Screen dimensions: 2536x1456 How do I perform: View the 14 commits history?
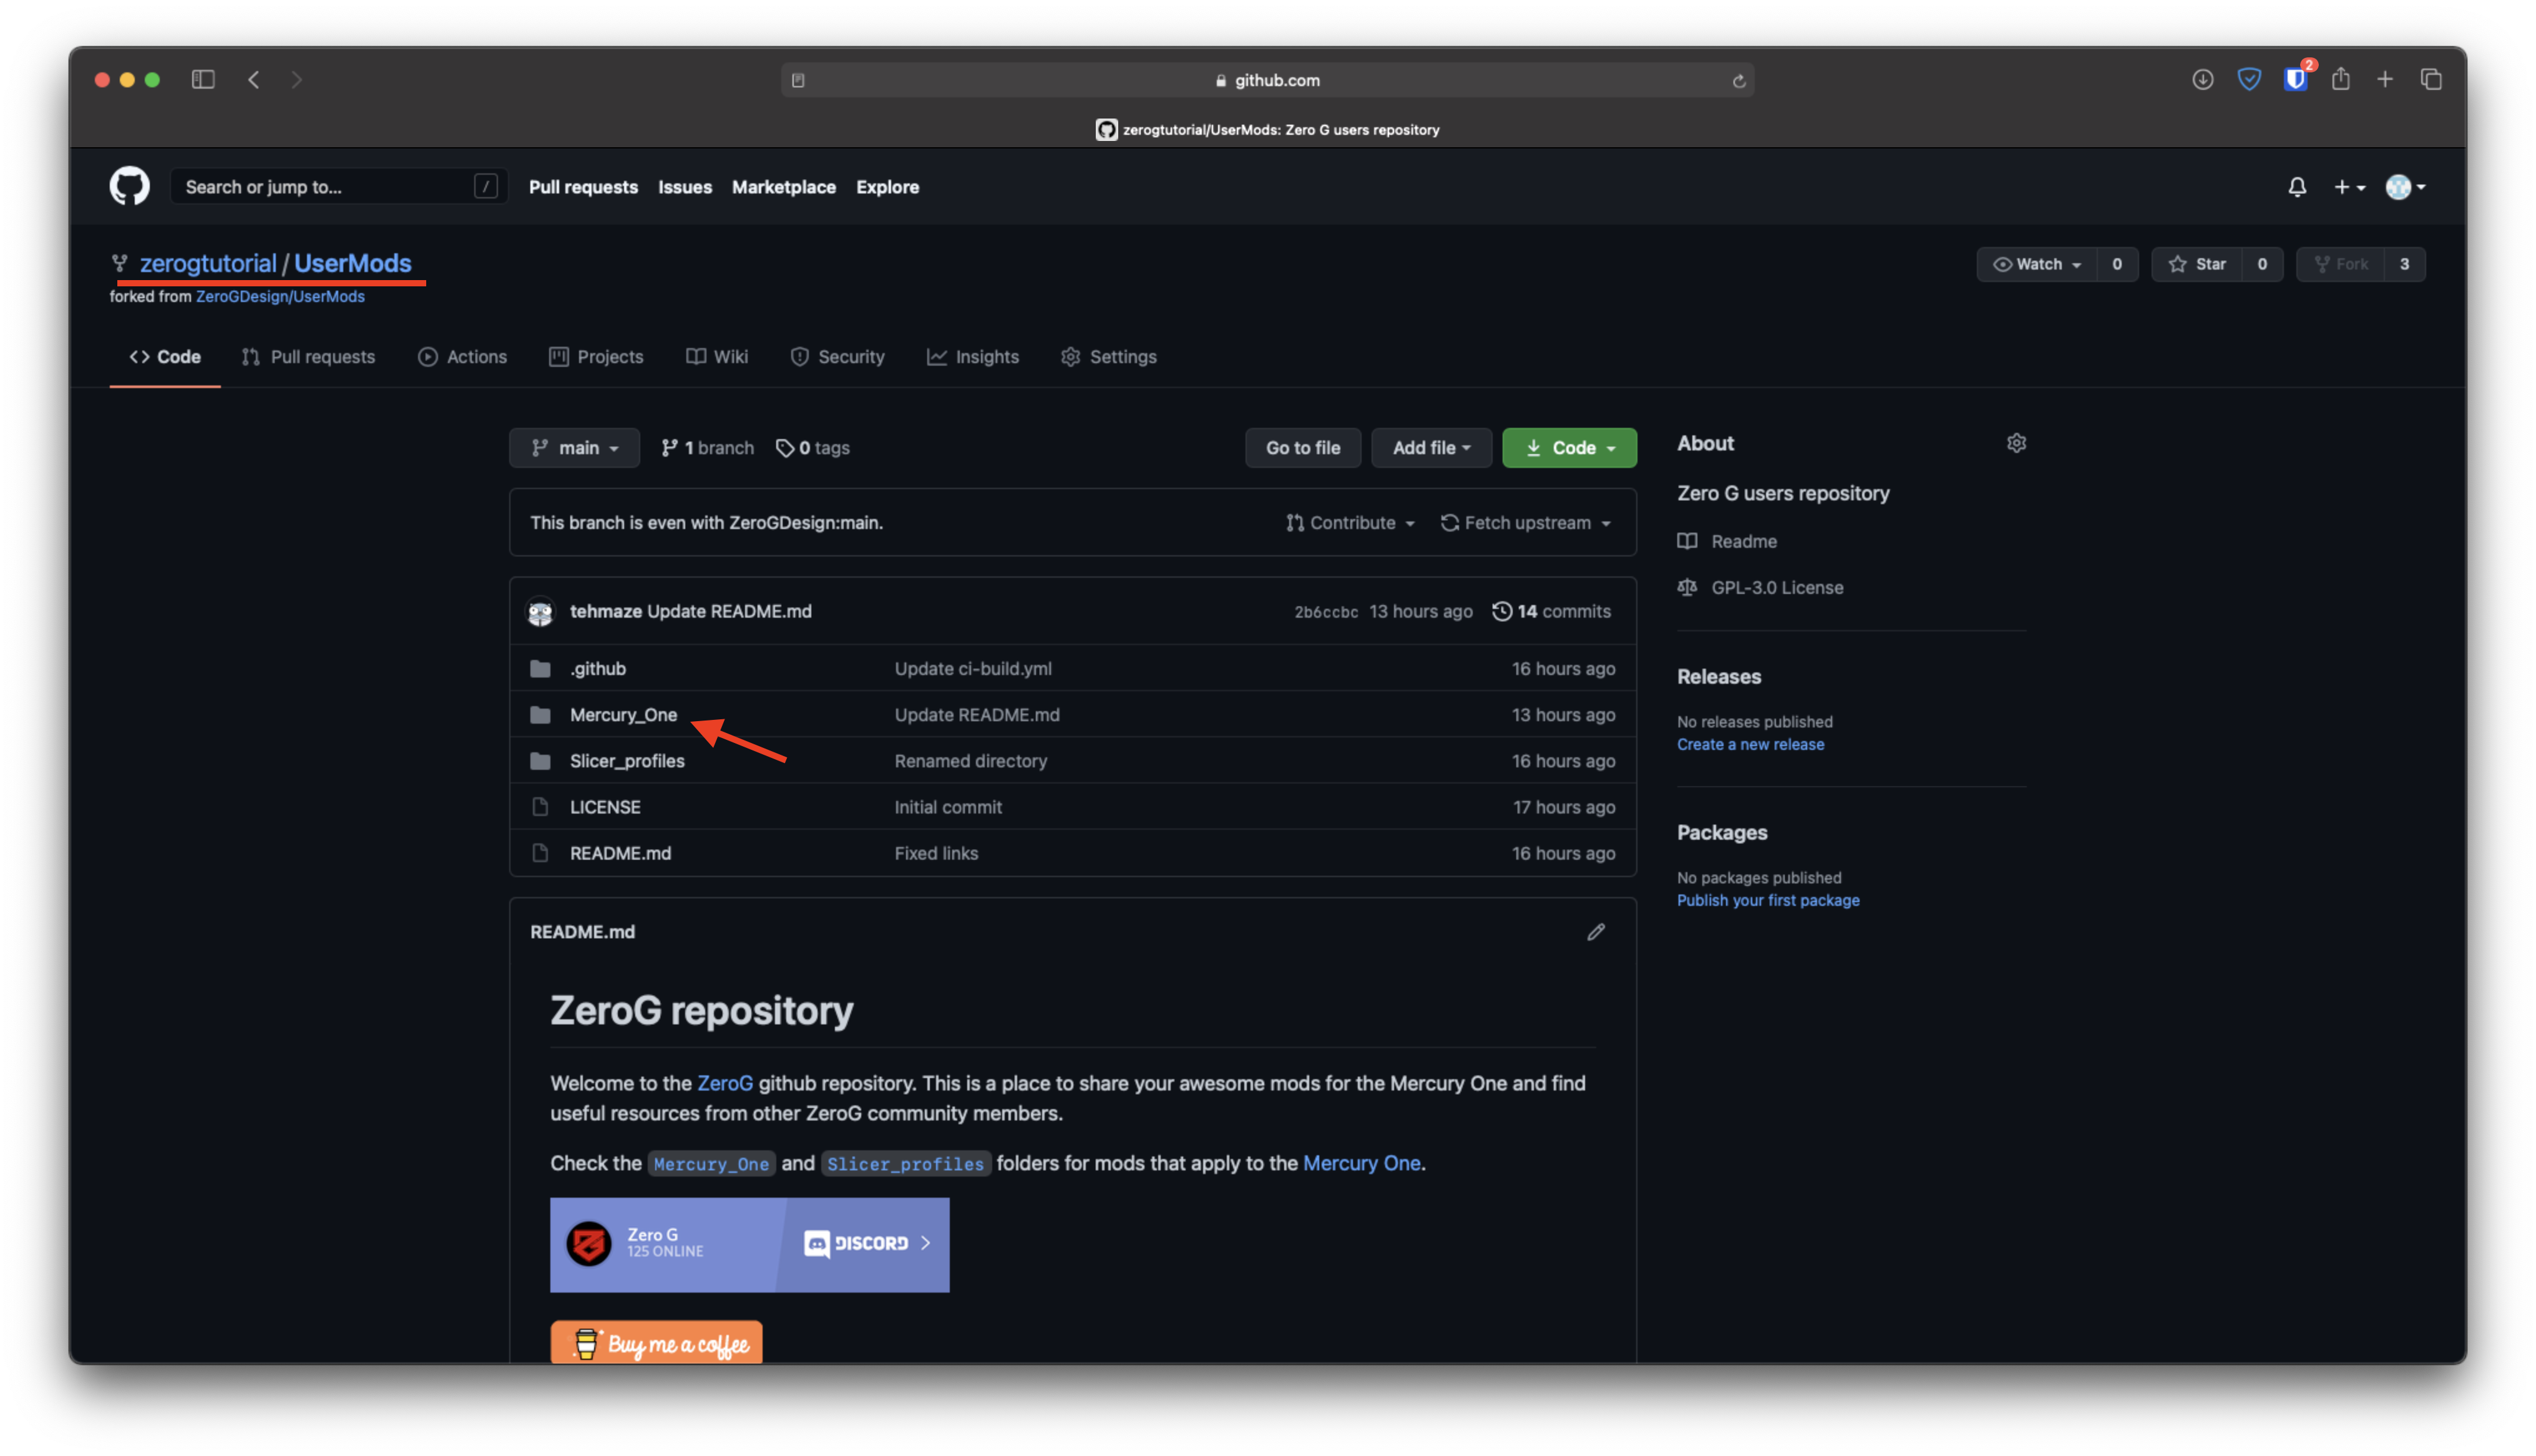(x=1551, y=611)
